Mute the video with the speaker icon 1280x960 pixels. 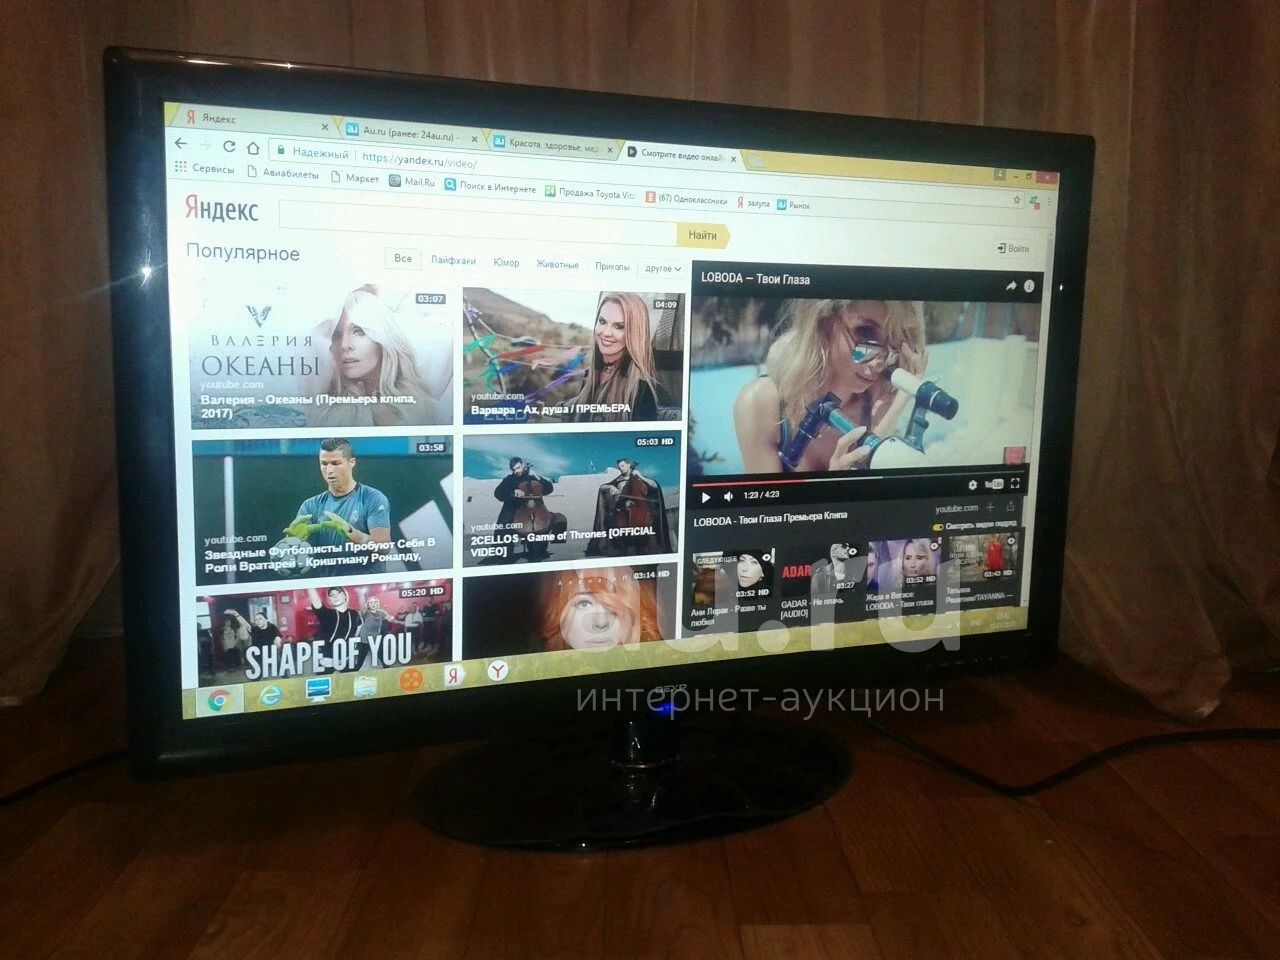pyautogui.click(x=727, y=496)
